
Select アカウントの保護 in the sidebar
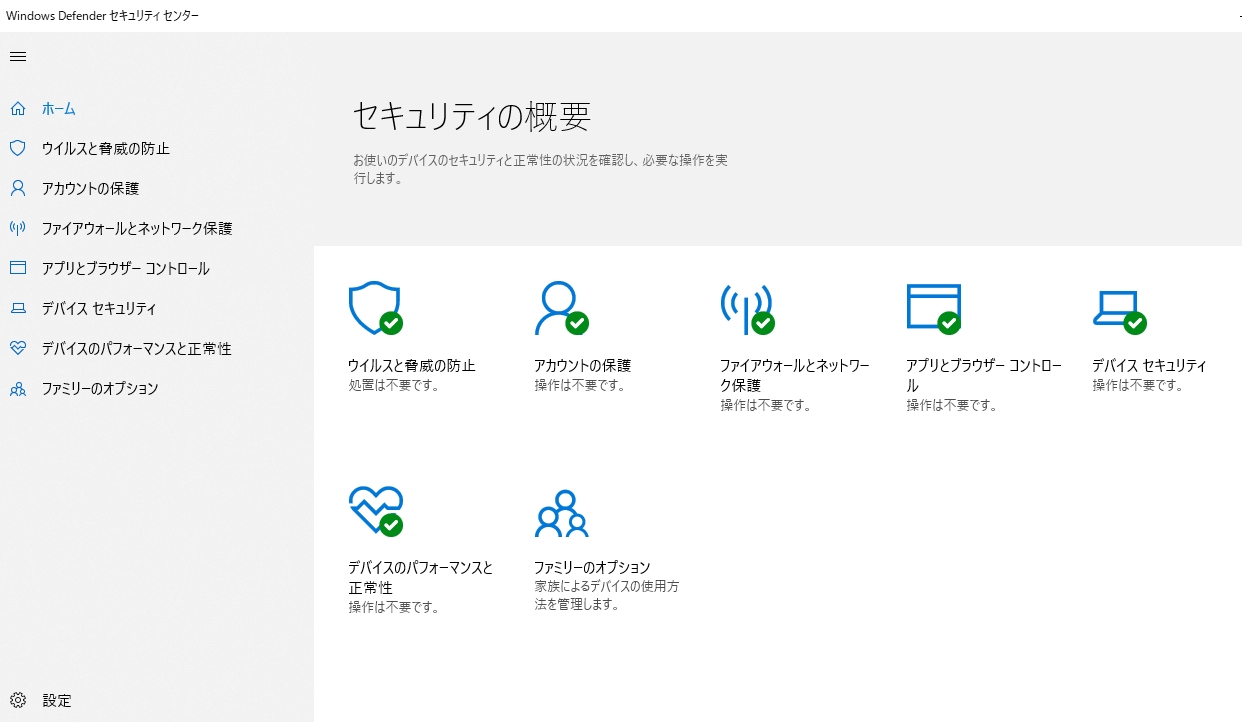pos(90,188)
